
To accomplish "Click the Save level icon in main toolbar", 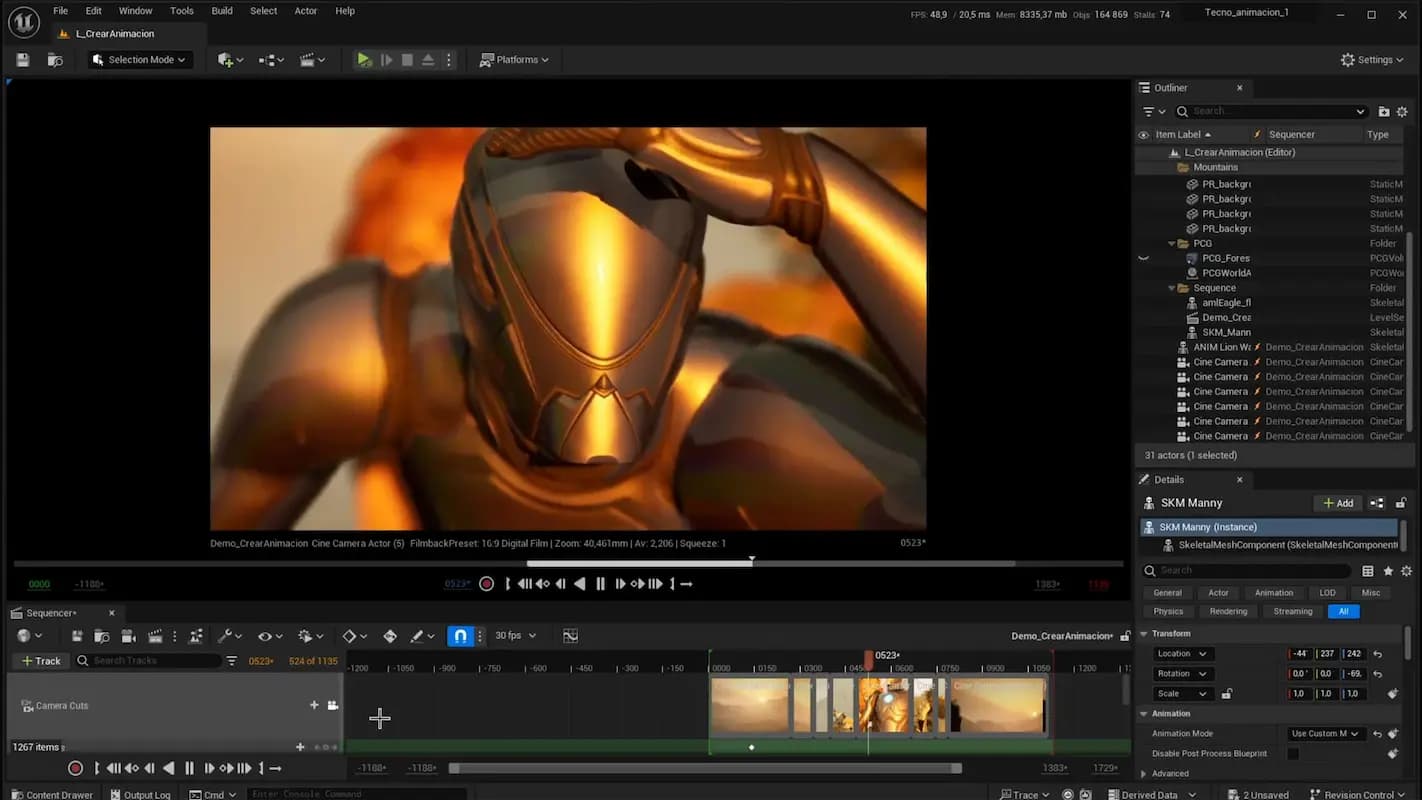I will pos(23,60).
